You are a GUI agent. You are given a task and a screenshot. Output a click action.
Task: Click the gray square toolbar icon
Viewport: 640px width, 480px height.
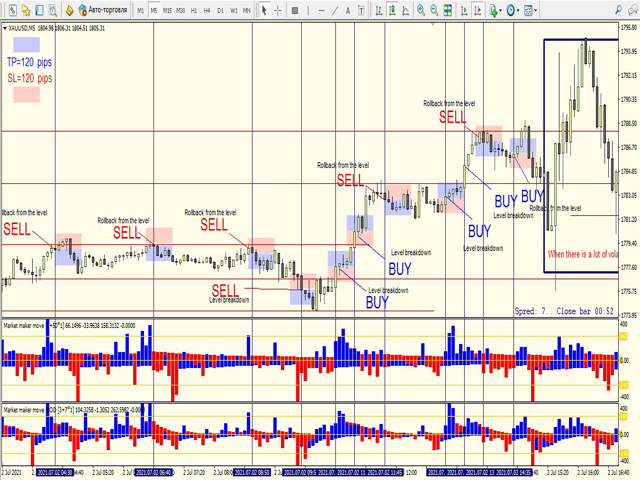pyautogui.click(x=295, y=10)
